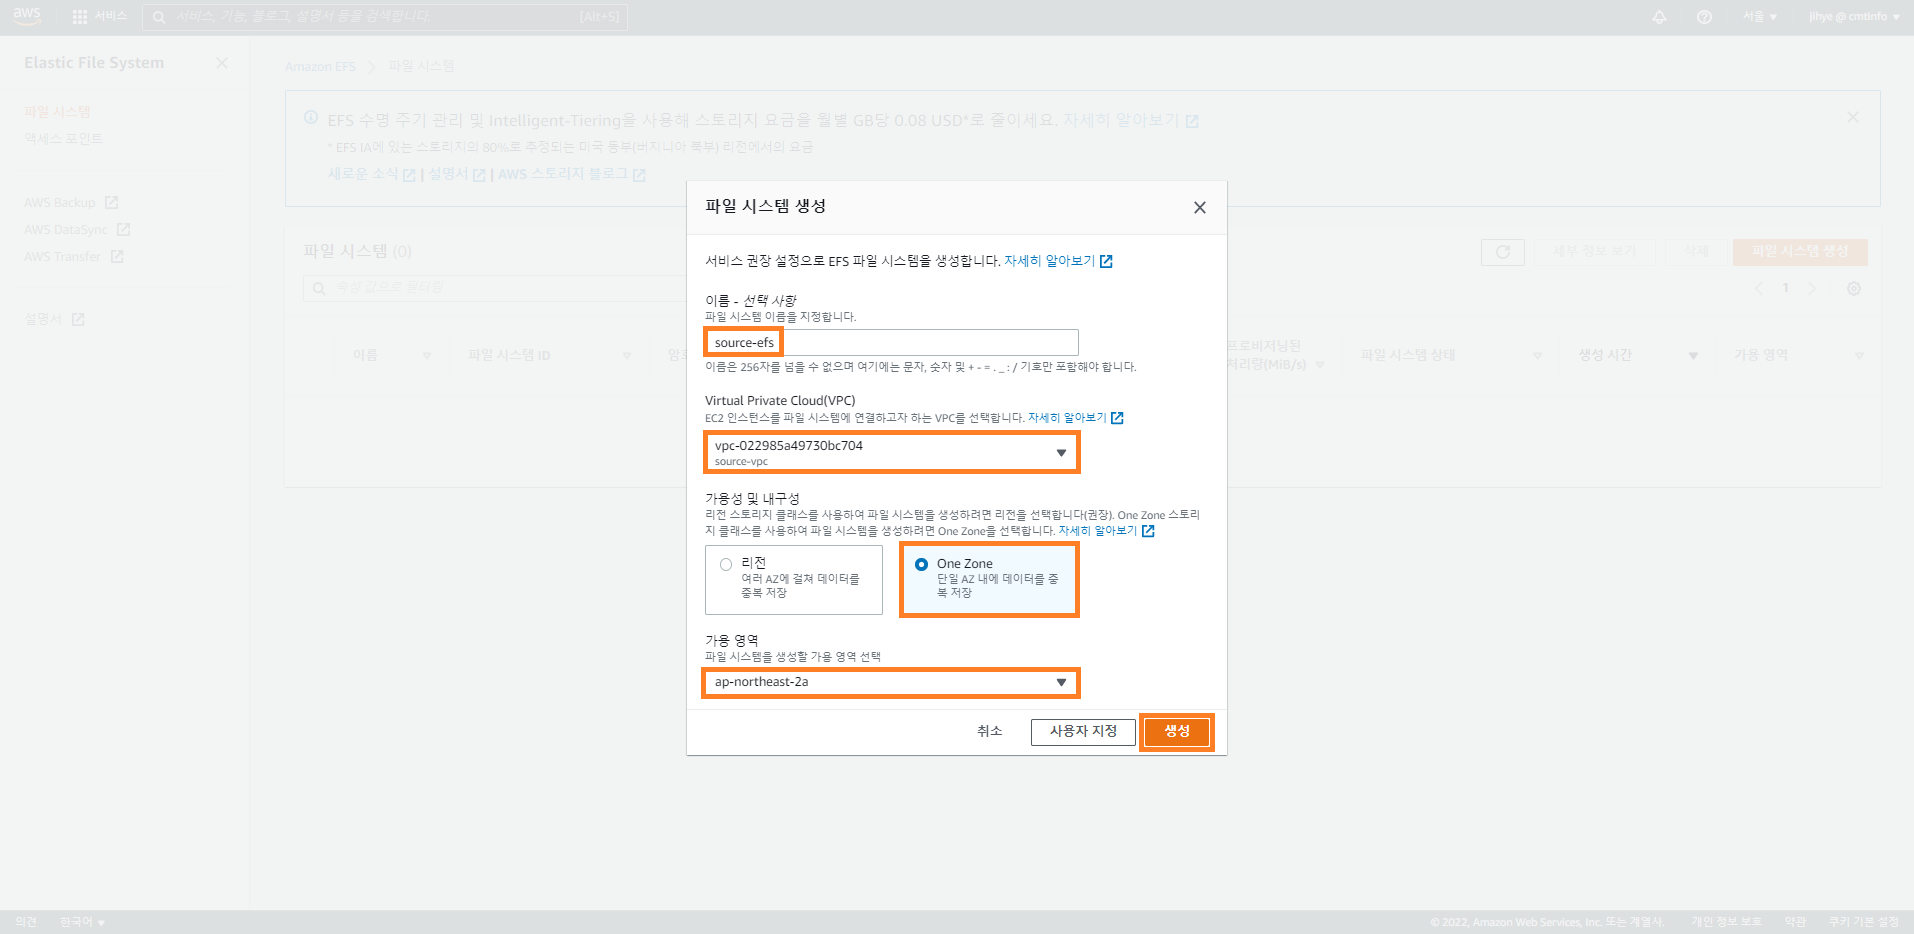Click the external link icon beside AWS Transfer

(x=117, y=257)
